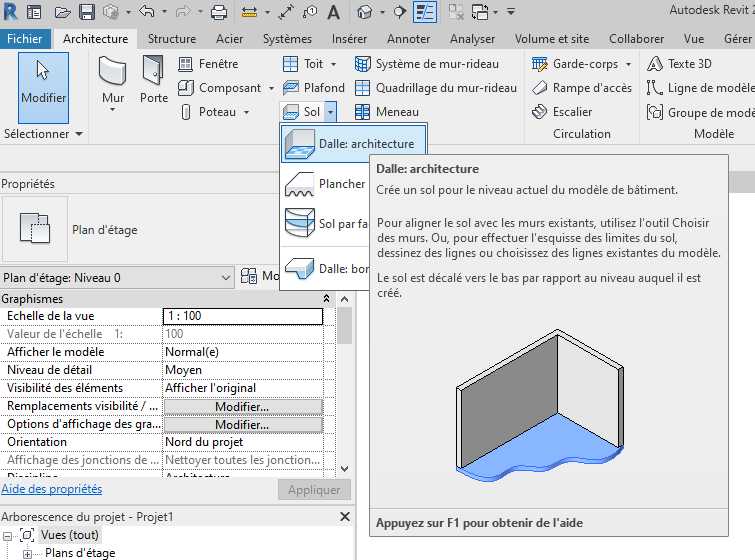
Task: Select Système de mur-rideau tool
Action: 427,64
